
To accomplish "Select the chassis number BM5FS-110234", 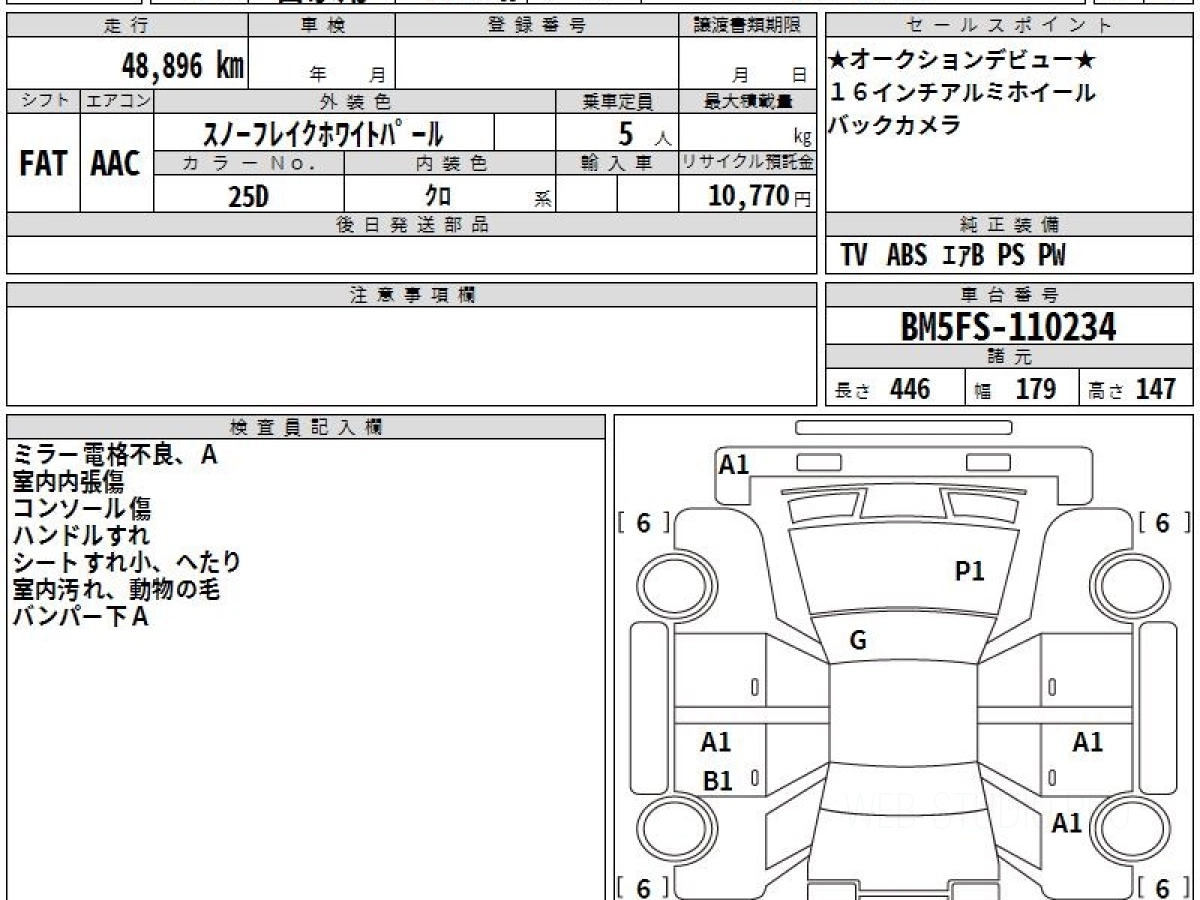I will pos(1008,326).
